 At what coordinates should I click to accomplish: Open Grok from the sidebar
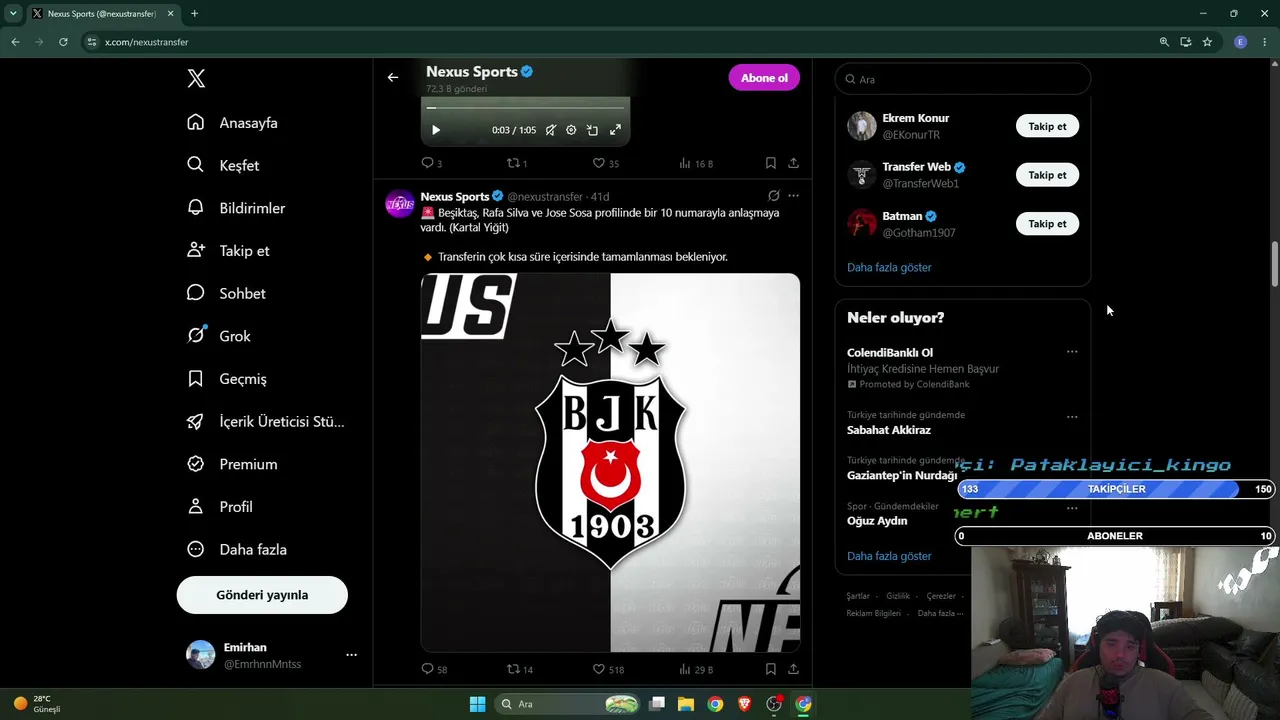pyautogui.click(x=219, y=336)
